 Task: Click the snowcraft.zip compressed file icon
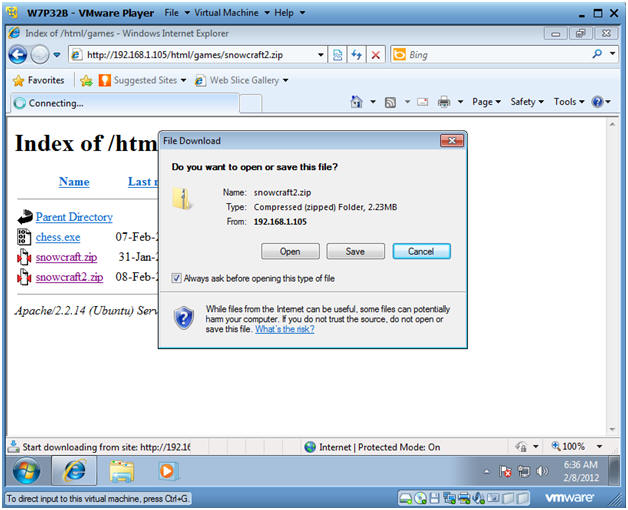(24, 257)
